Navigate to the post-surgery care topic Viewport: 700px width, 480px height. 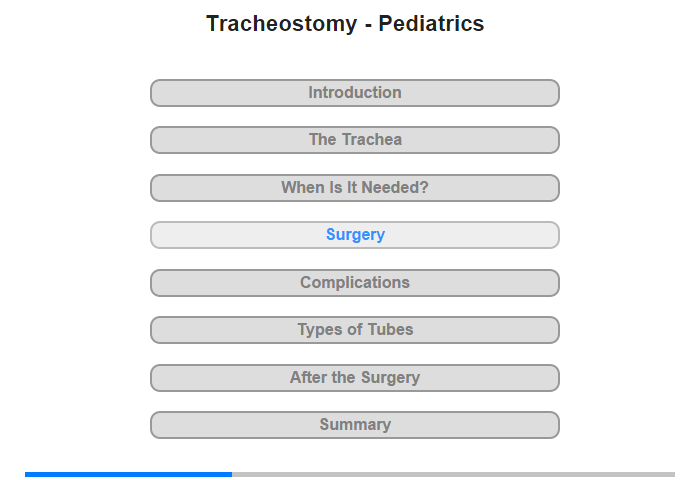pos(354,378)
